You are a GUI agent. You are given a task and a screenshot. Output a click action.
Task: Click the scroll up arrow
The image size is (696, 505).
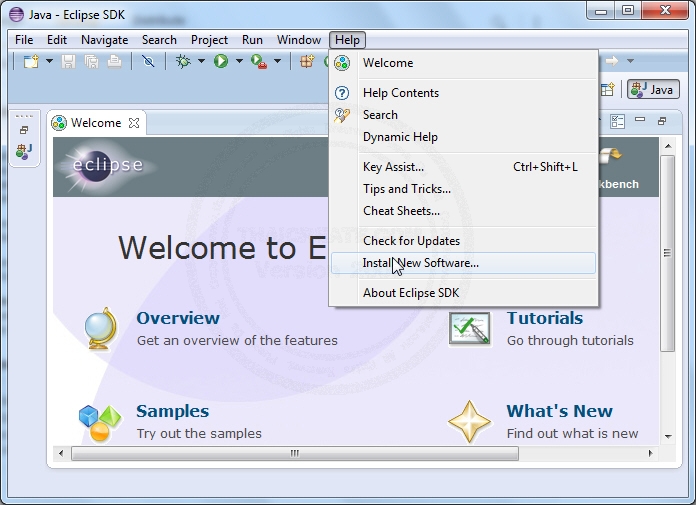(668, 146)
